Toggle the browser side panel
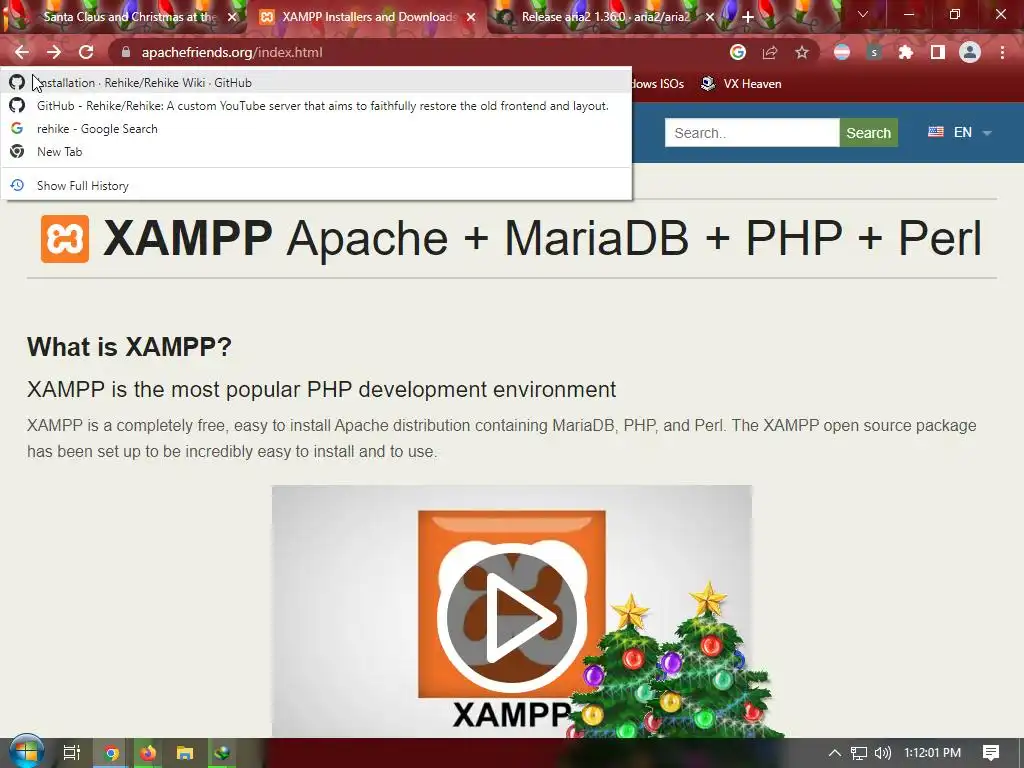This screenshot has height=768, width=1024. point(938,52)
